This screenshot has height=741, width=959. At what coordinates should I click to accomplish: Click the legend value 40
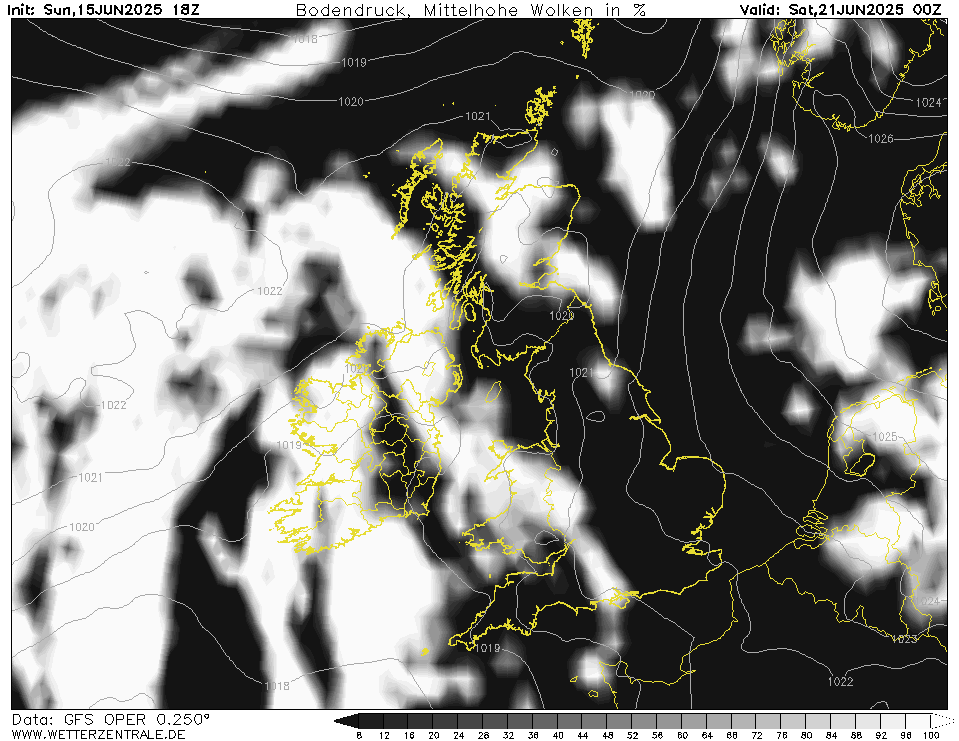[x=558, y=735]
